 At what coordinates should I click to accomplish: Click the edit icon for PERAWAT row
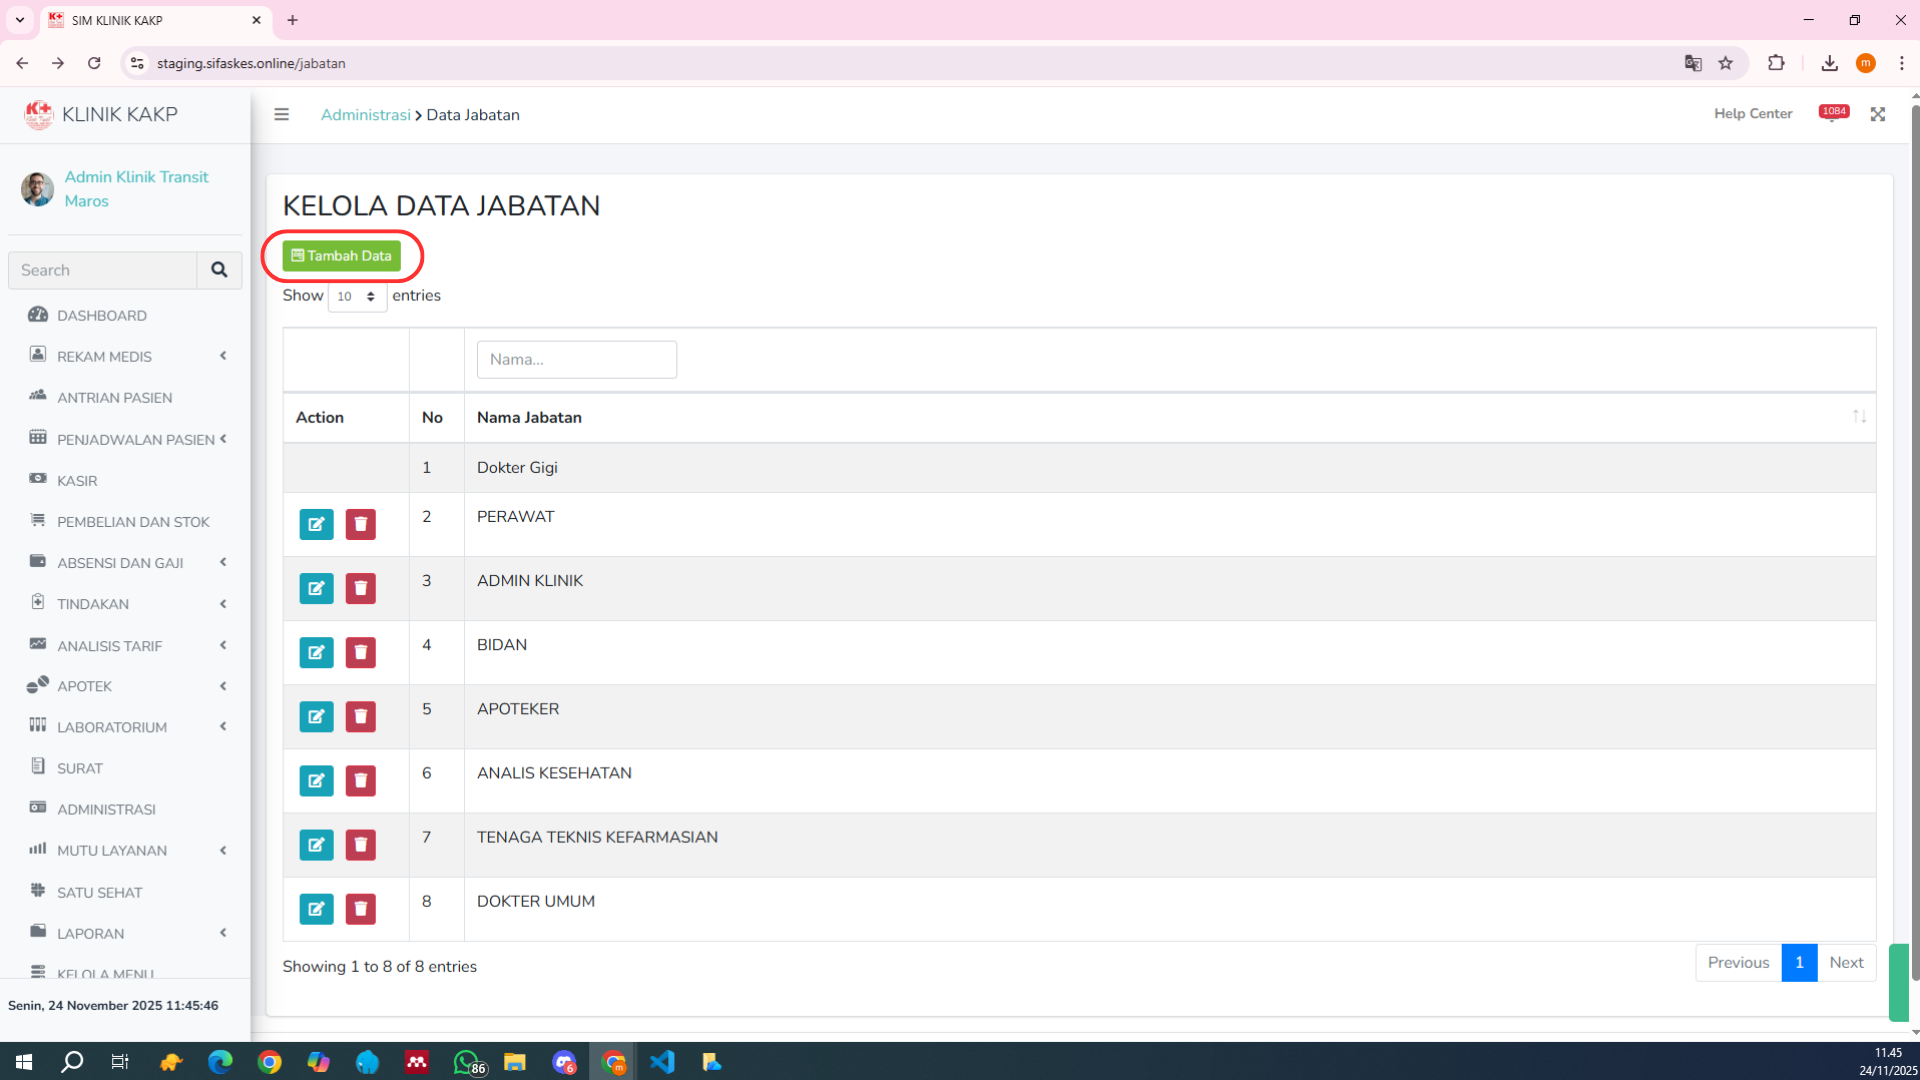click(x=316, y=524)
